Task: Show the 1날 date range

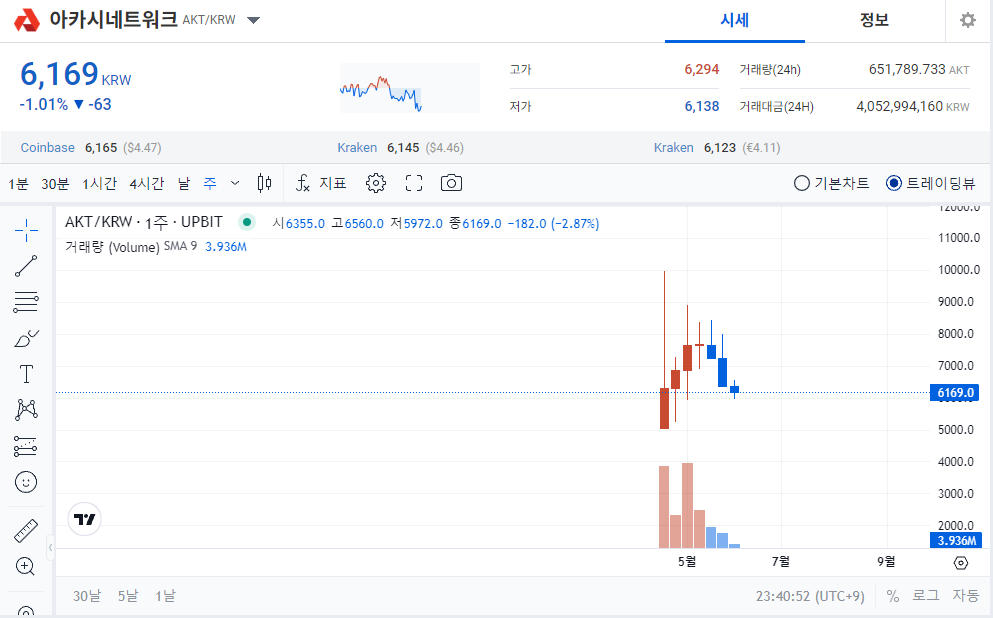Action: (165, 596)
